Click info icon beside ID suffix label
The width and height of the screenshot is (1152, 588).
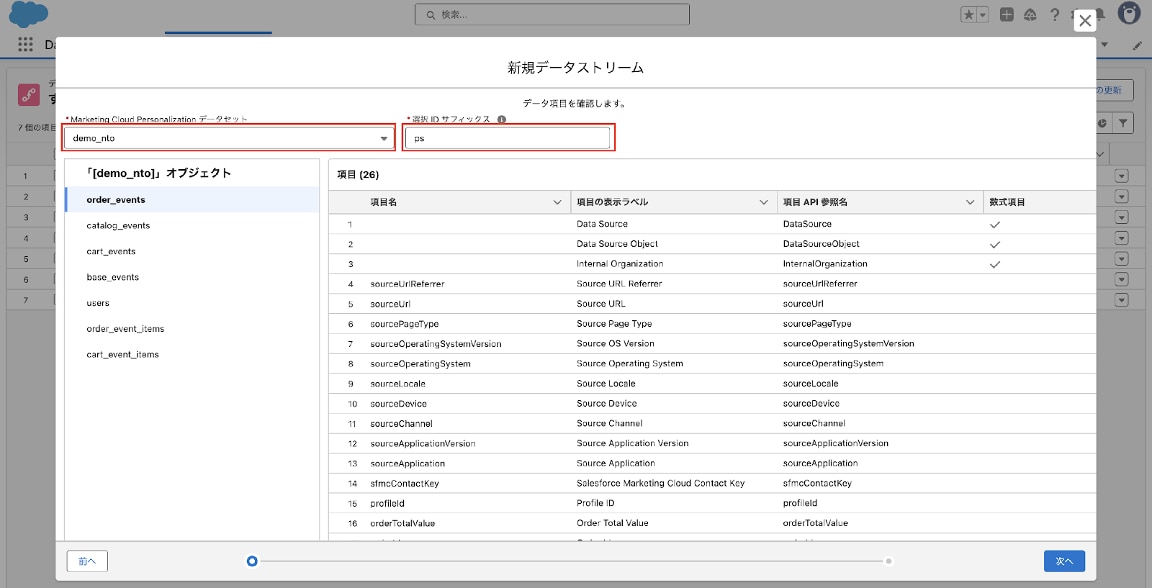(501, 119)
